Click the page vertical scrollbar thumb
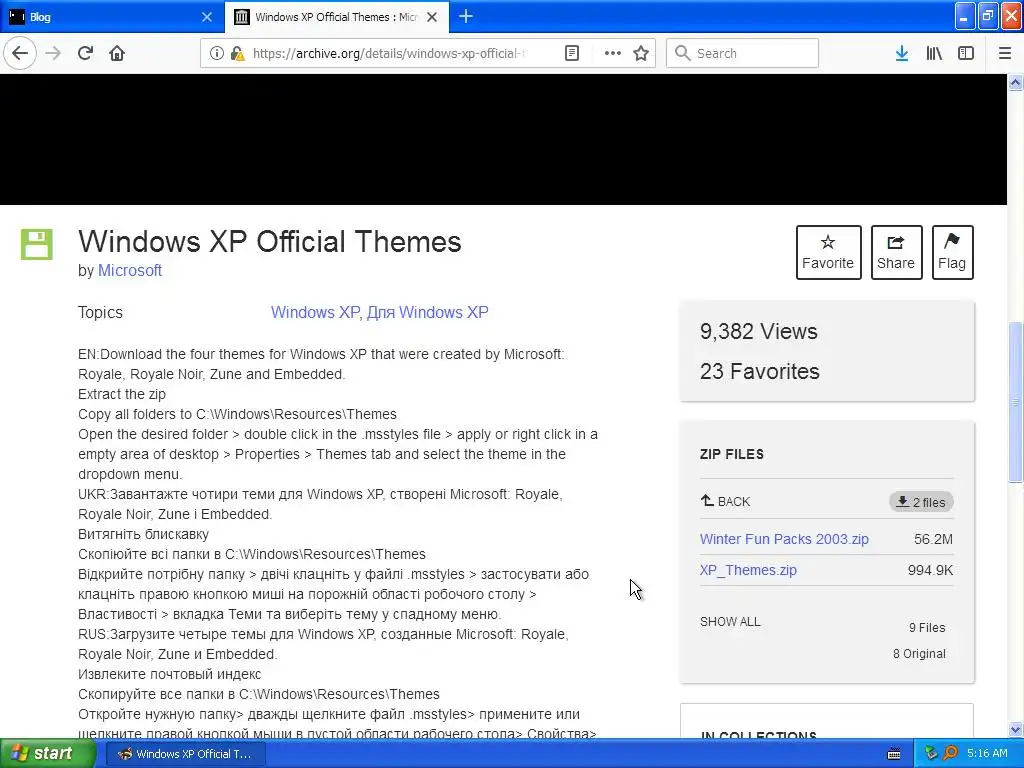This screenshot has height=768, width=1024. pos(1016,402)
